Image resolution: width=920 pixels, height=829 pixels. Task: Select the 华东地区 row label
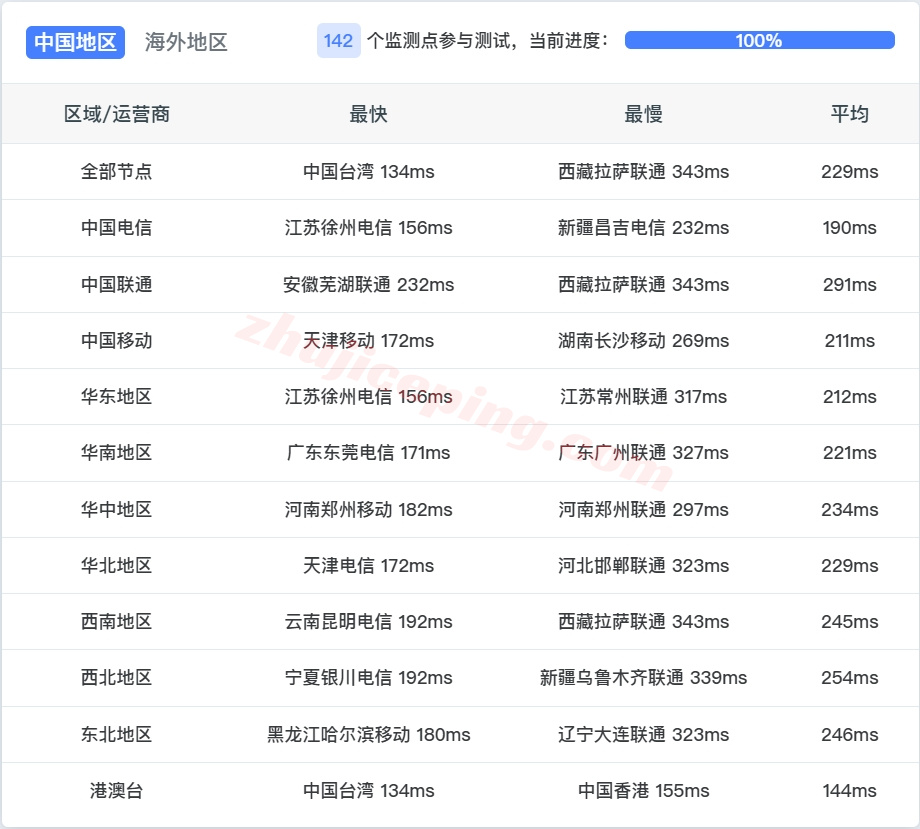[117, 397]
